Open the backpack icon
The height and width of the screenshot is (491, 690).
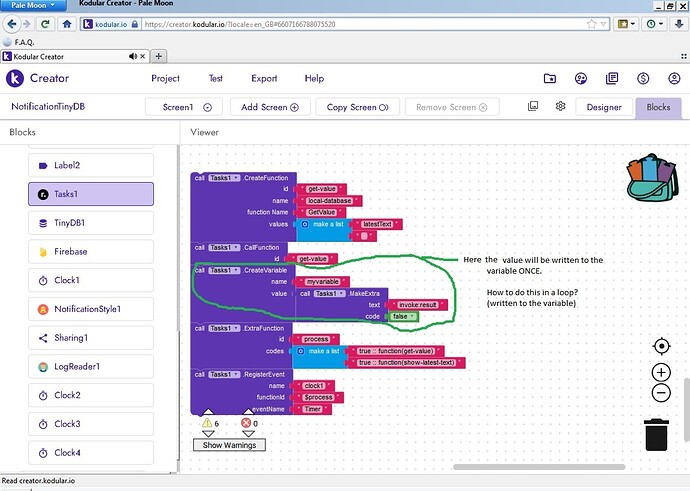pos(652,178)
